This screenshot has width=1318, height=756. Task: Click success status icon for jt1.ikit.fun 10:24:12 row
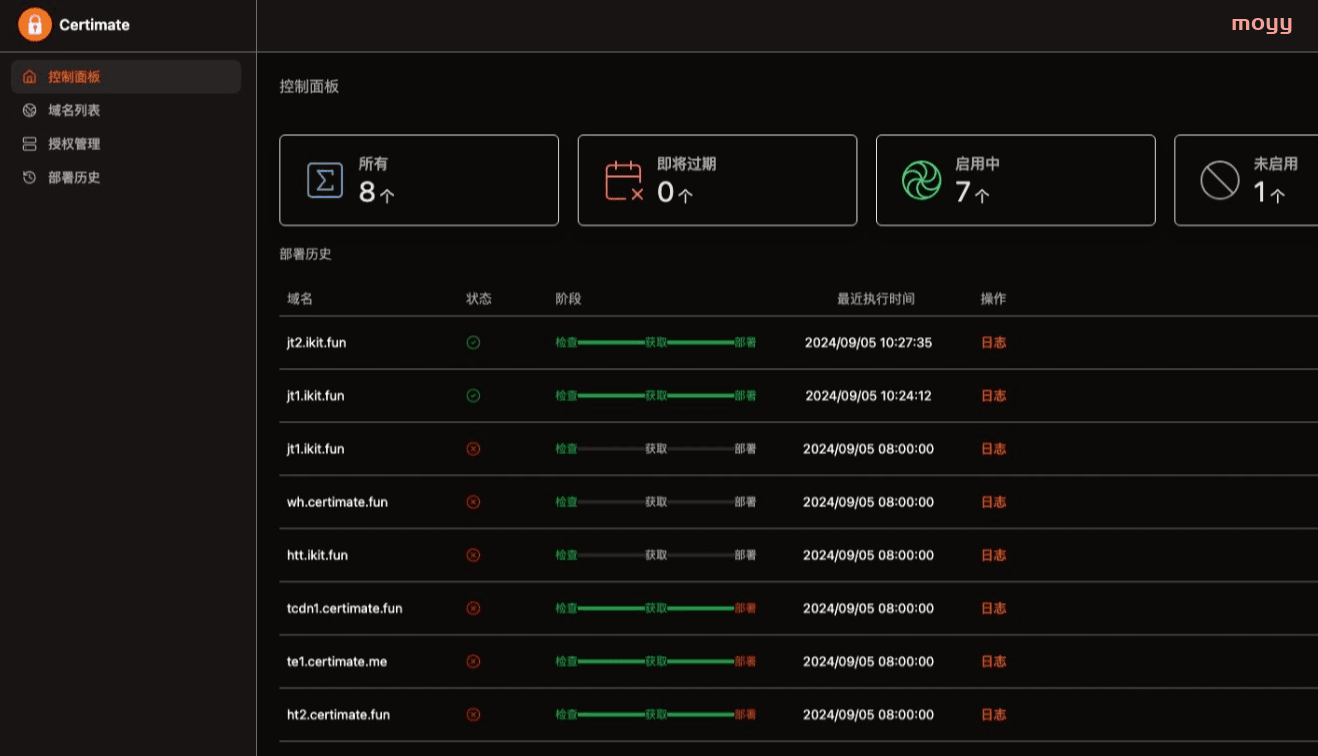(473, 396)
